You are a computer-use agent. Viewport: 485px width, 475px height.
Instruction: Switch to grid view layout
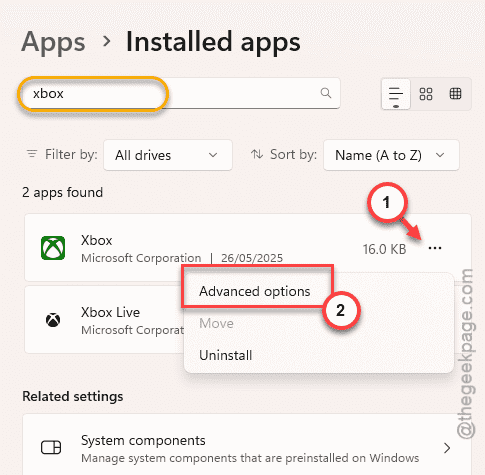pos(426,94)
